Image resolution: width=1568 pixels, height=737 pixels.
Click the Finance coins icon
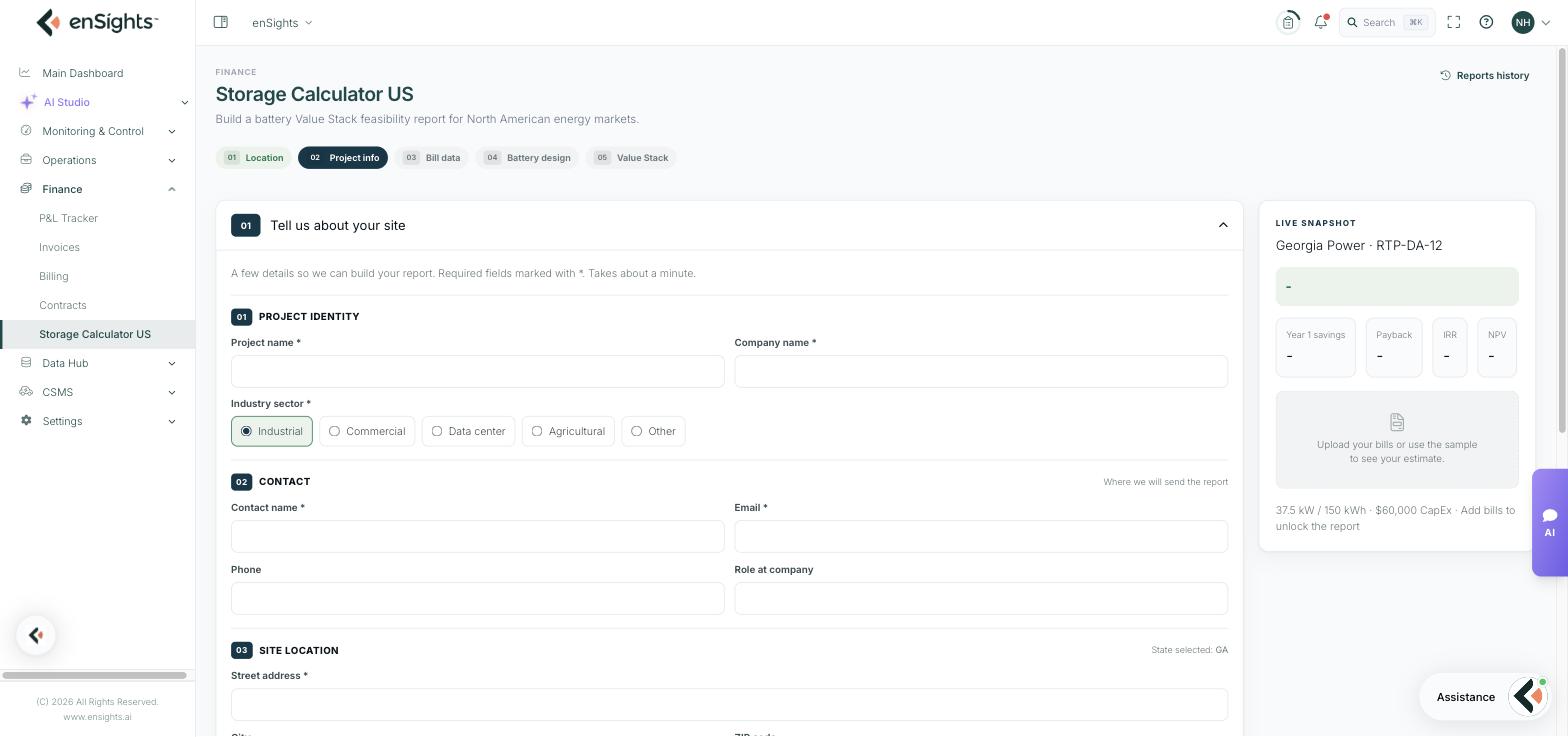pyautogui.click(x=25, y=189)
